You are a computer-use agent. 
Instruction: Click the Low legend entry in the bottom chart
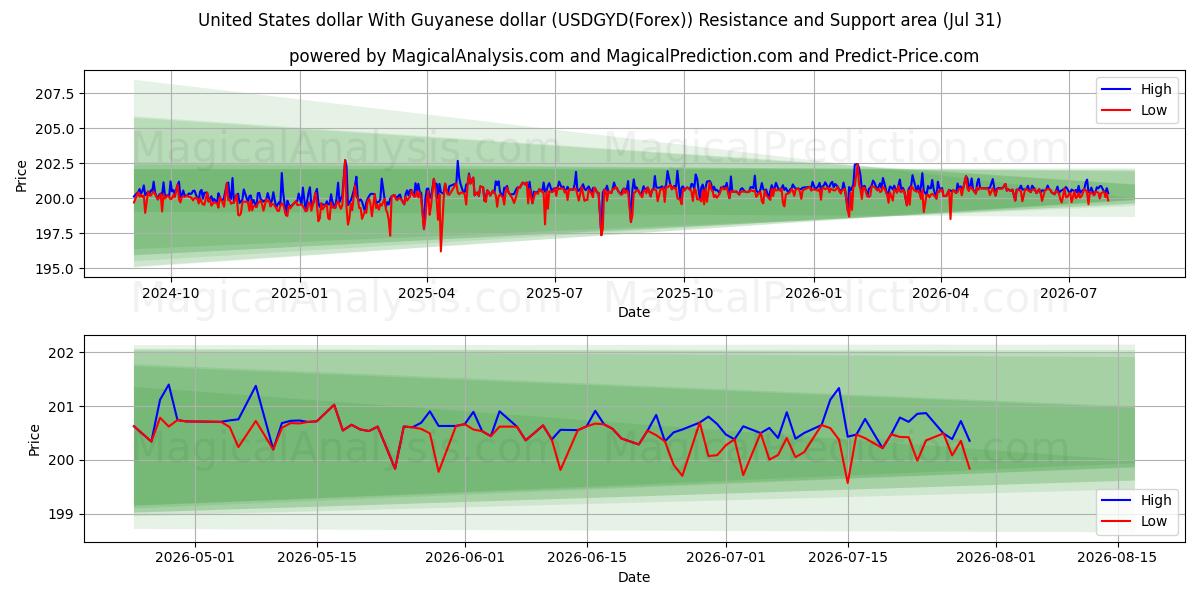point(1135,521)
